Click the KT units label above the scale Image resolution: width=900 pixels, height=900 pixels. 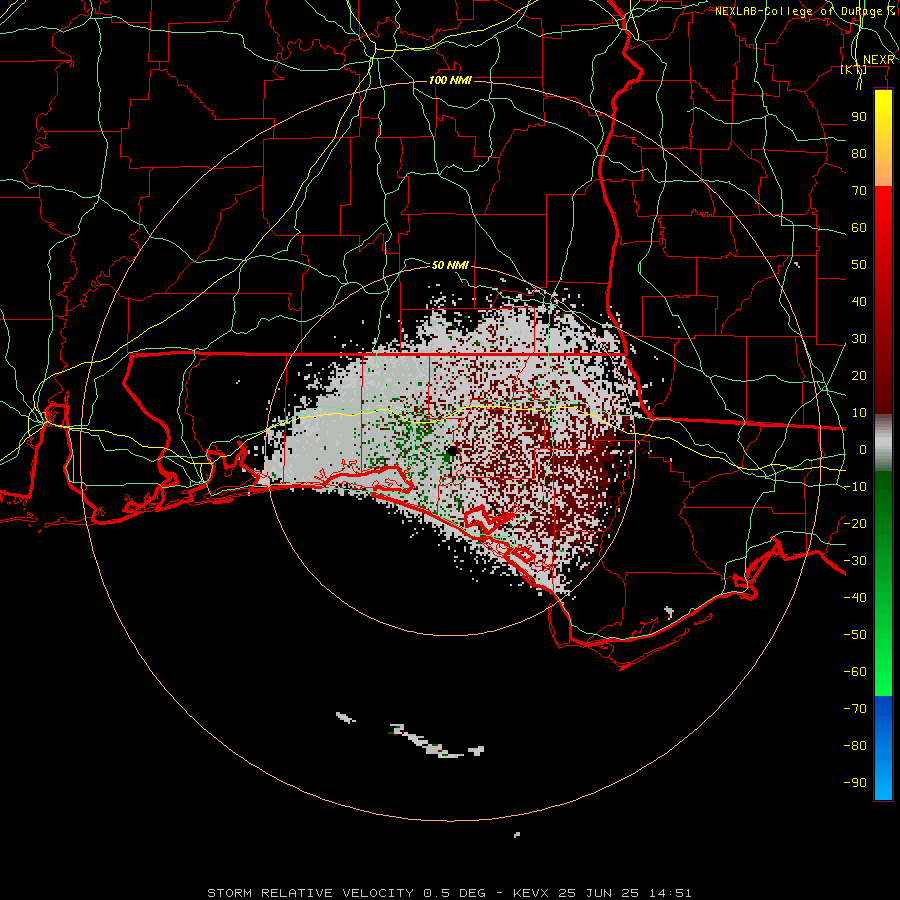[x=854, y=70]
